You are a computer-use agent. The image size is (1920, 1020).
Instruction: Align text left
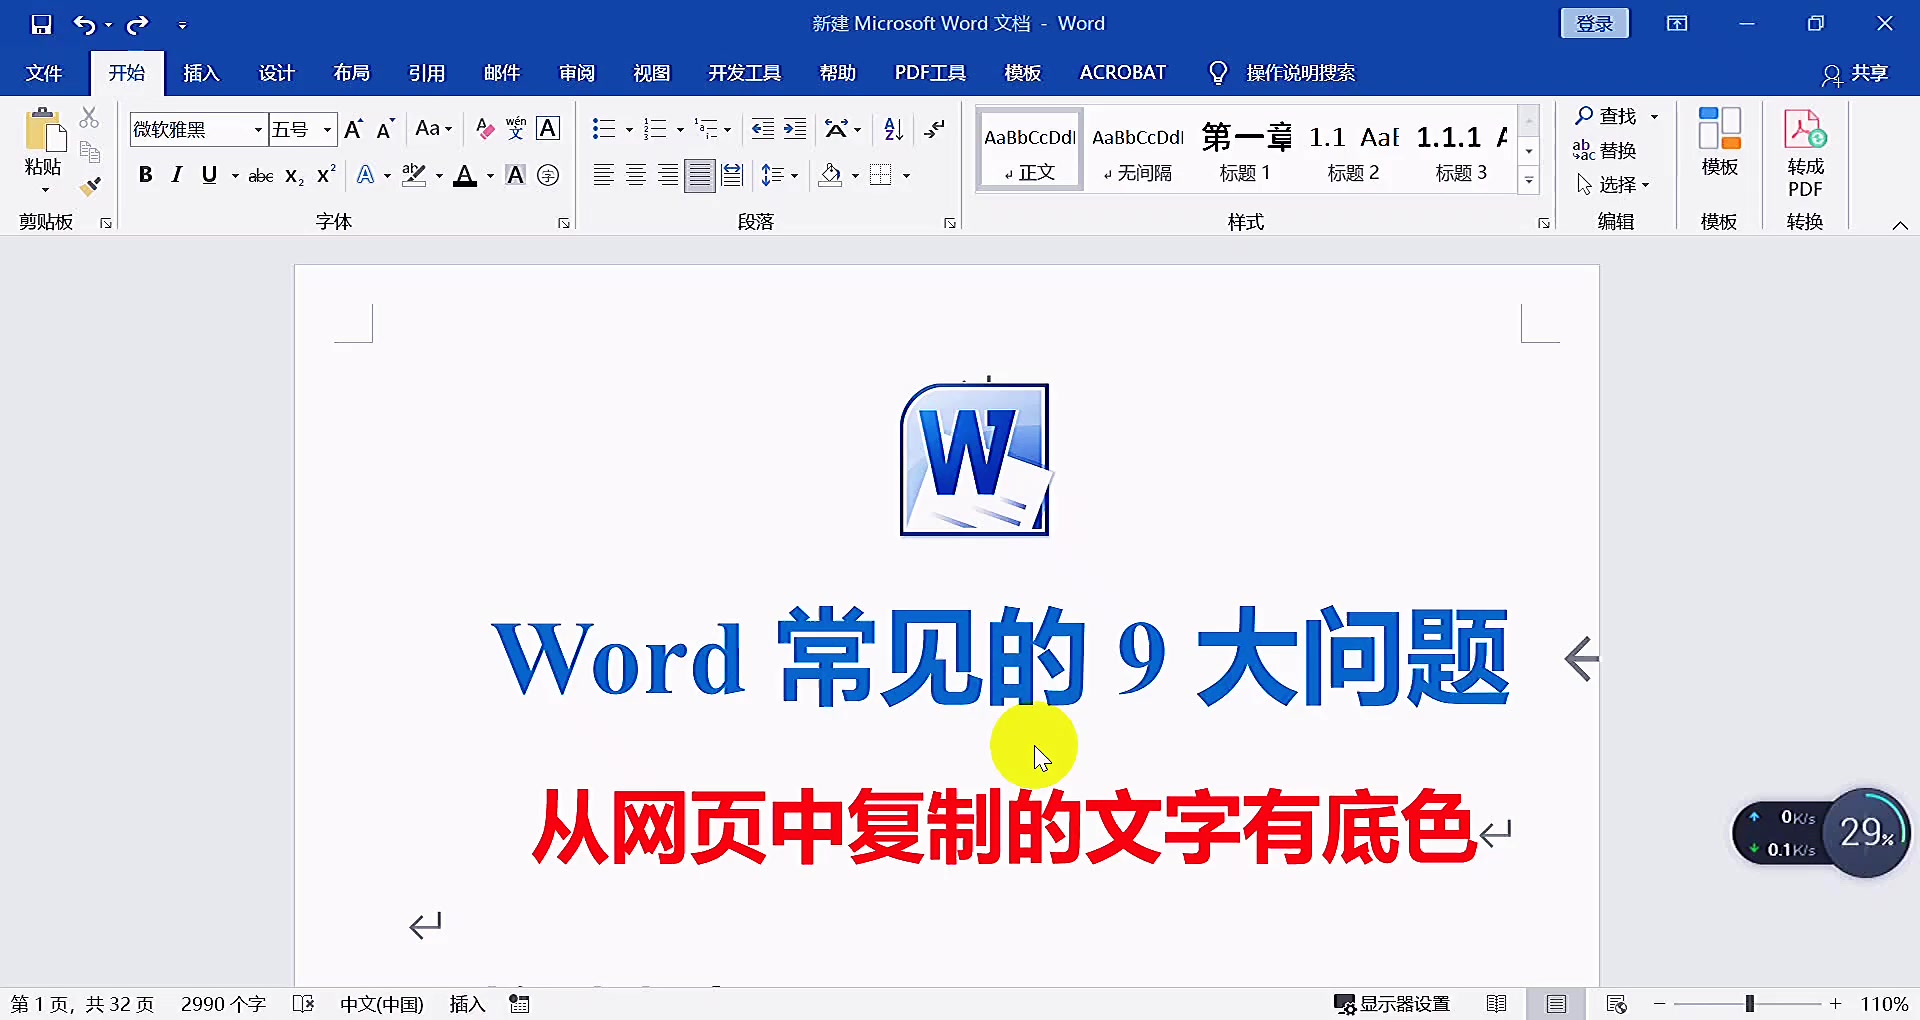(x=603, y=176)
